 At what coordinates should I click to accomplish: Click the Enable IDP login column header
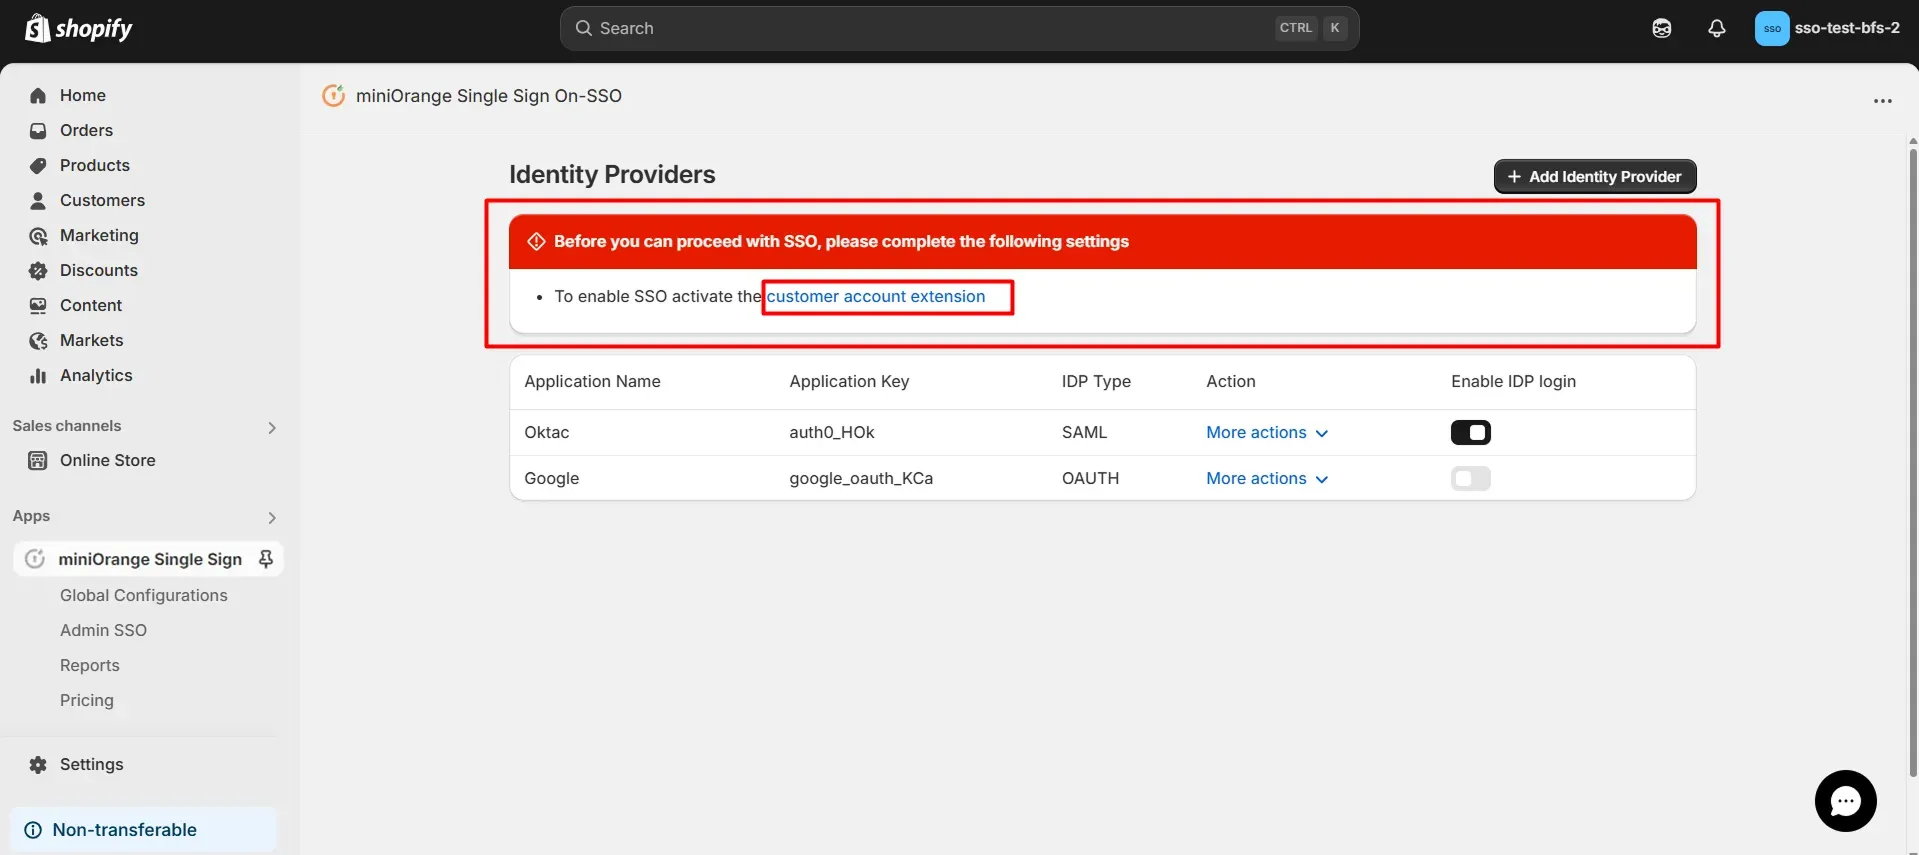1514,381
